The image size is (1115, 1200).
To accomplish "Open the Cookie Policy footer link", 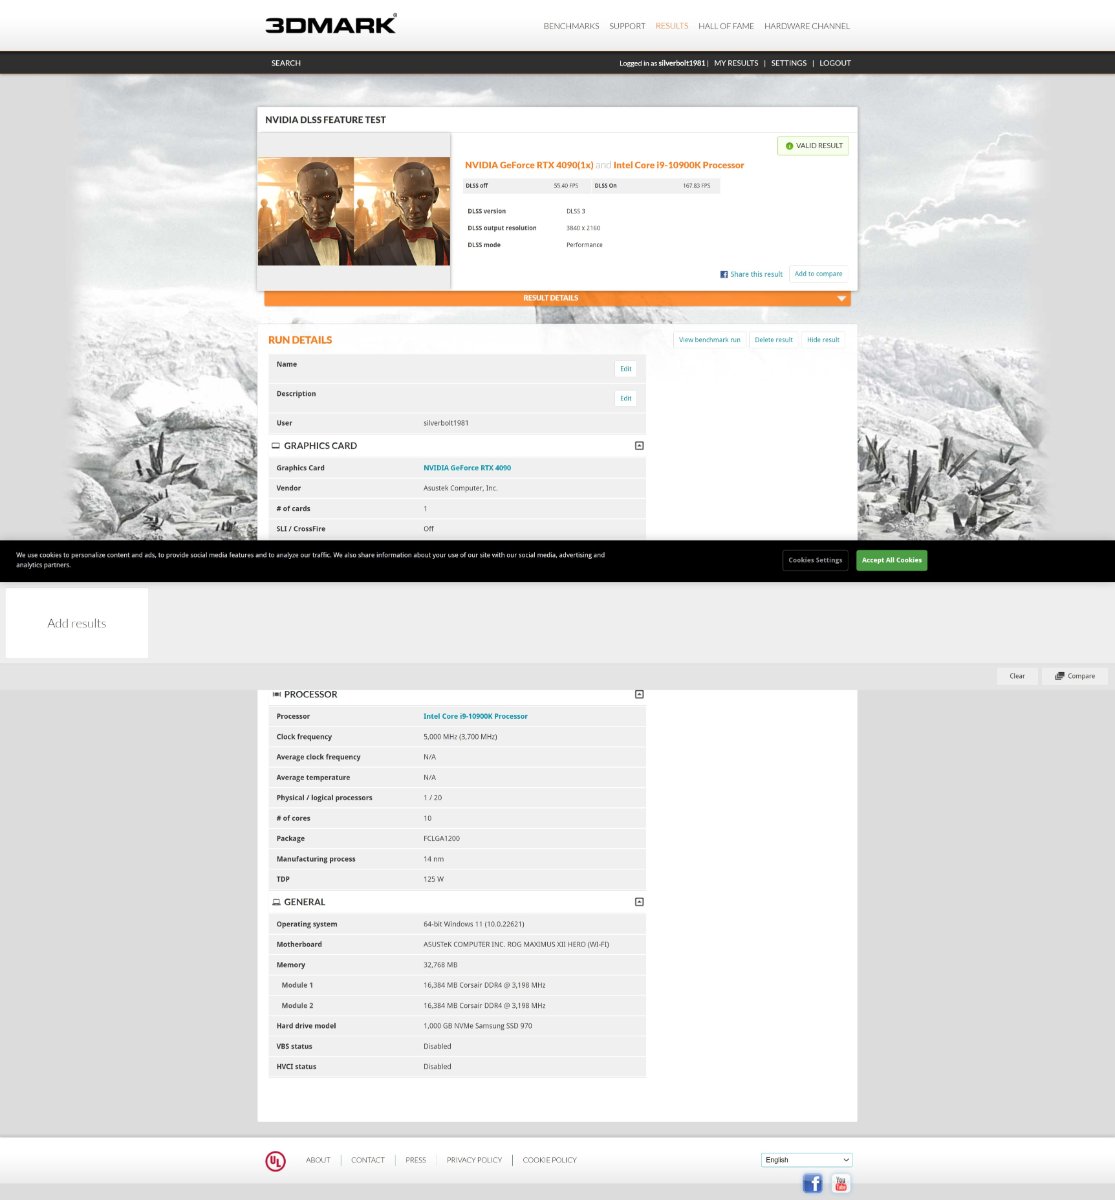I will coord(550,1160).
